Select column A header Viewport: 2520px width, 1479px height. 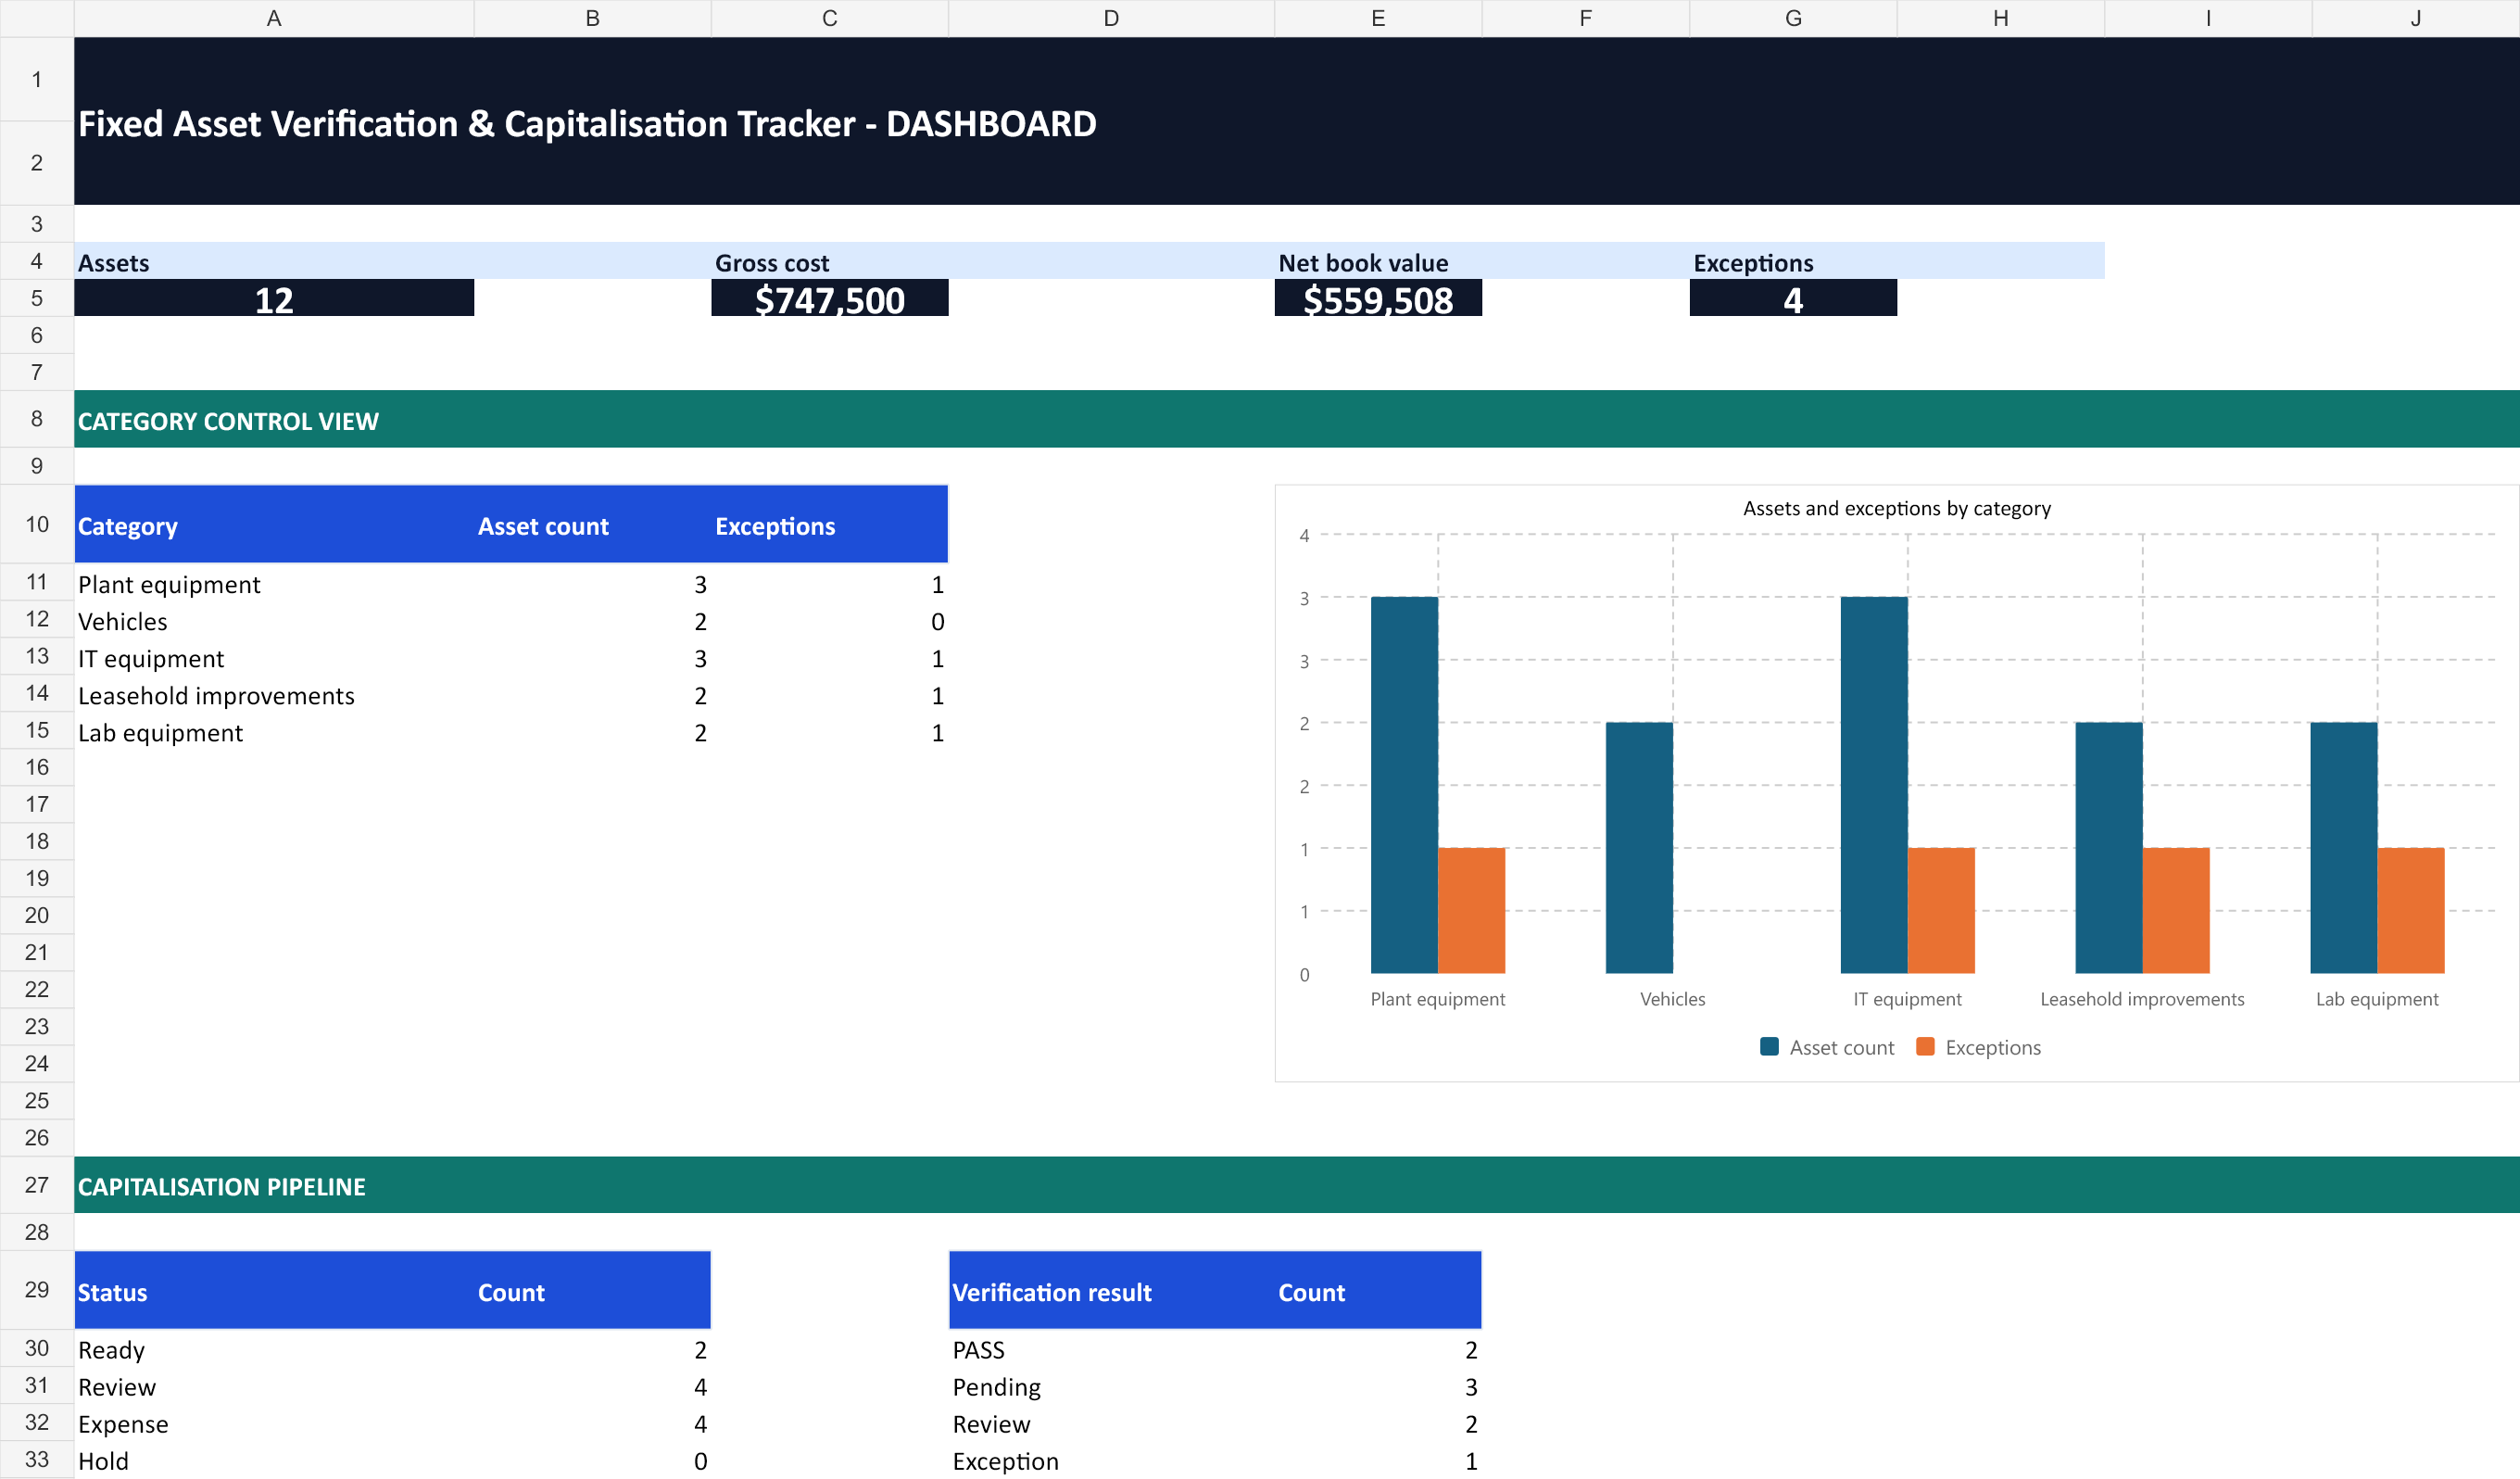pos(274,18)
